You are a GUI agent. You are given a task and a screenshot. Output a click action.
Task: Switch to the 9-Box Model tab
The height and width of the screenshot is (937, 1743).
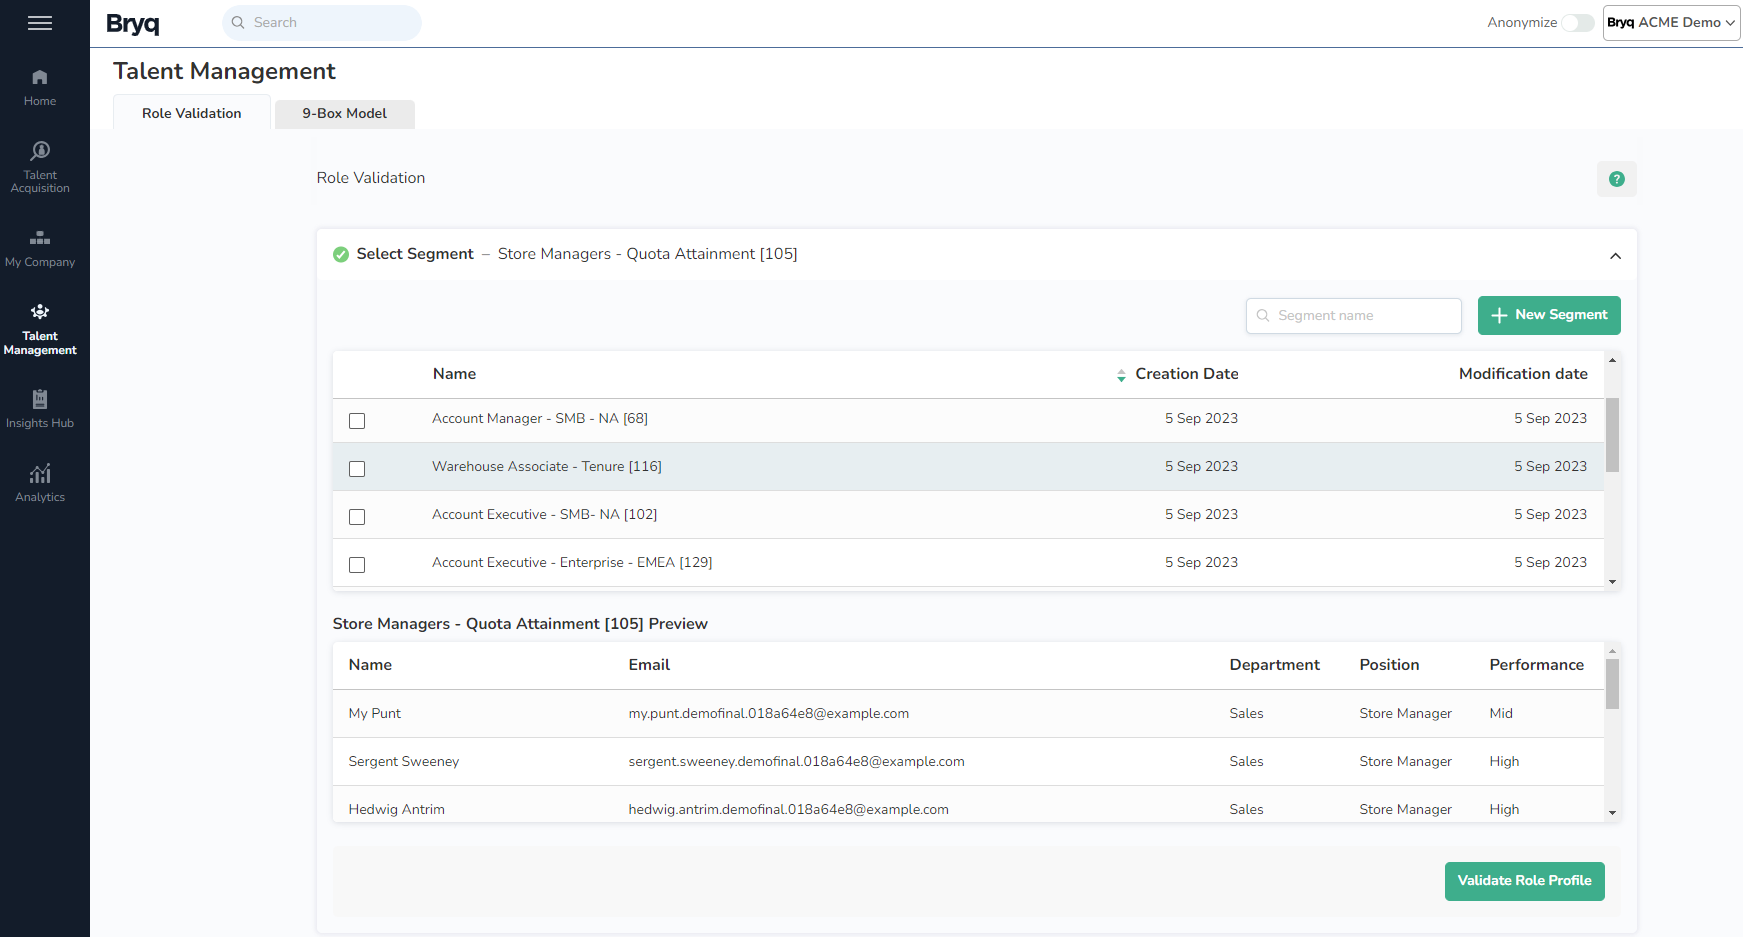[344, 114]
